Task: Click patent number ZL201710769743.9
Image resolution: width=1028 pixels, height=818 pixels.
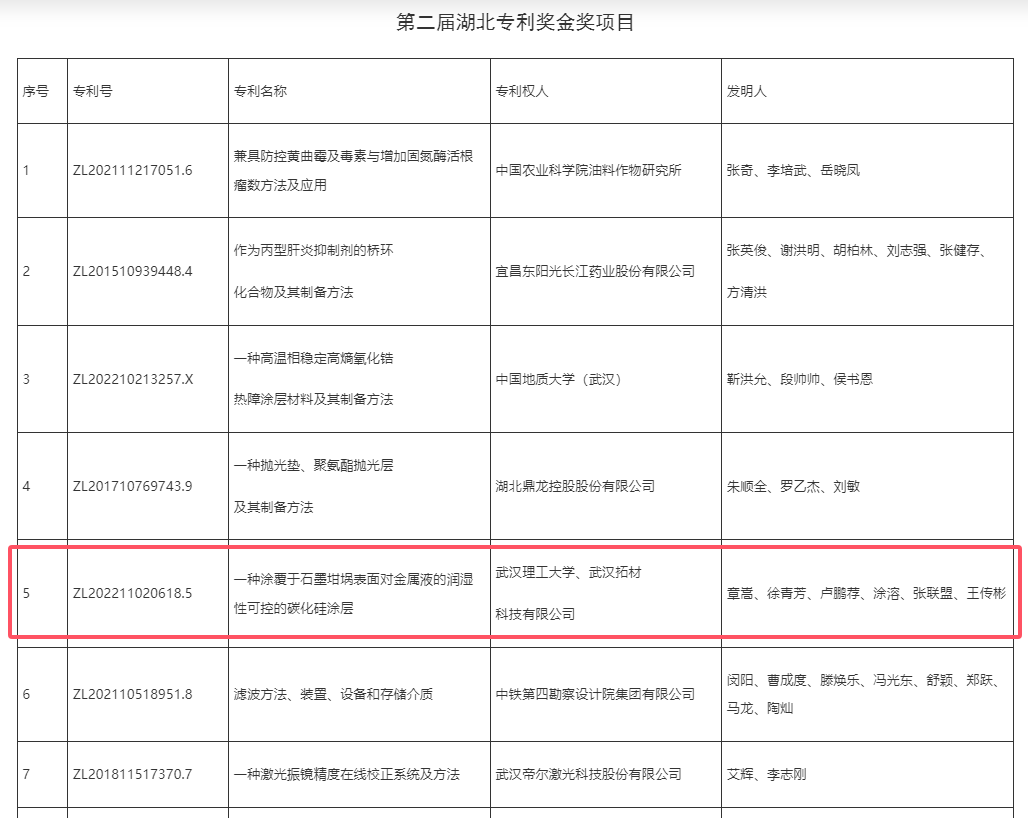Action: [132, 486]
